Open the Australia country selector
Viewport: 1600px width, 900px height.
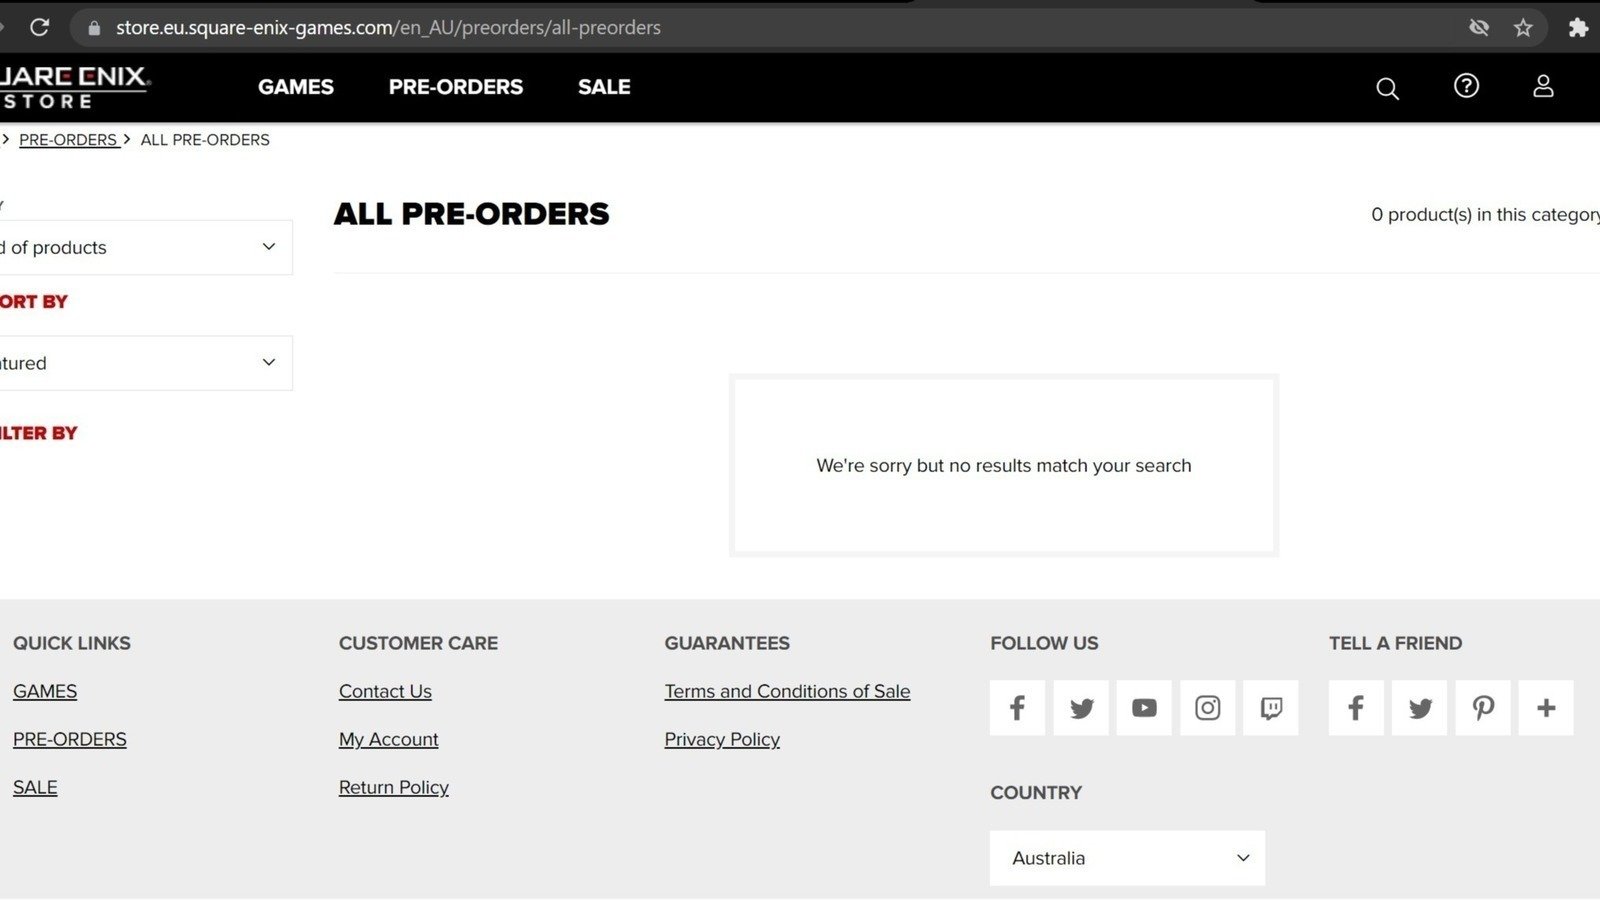pos(1127,858)
